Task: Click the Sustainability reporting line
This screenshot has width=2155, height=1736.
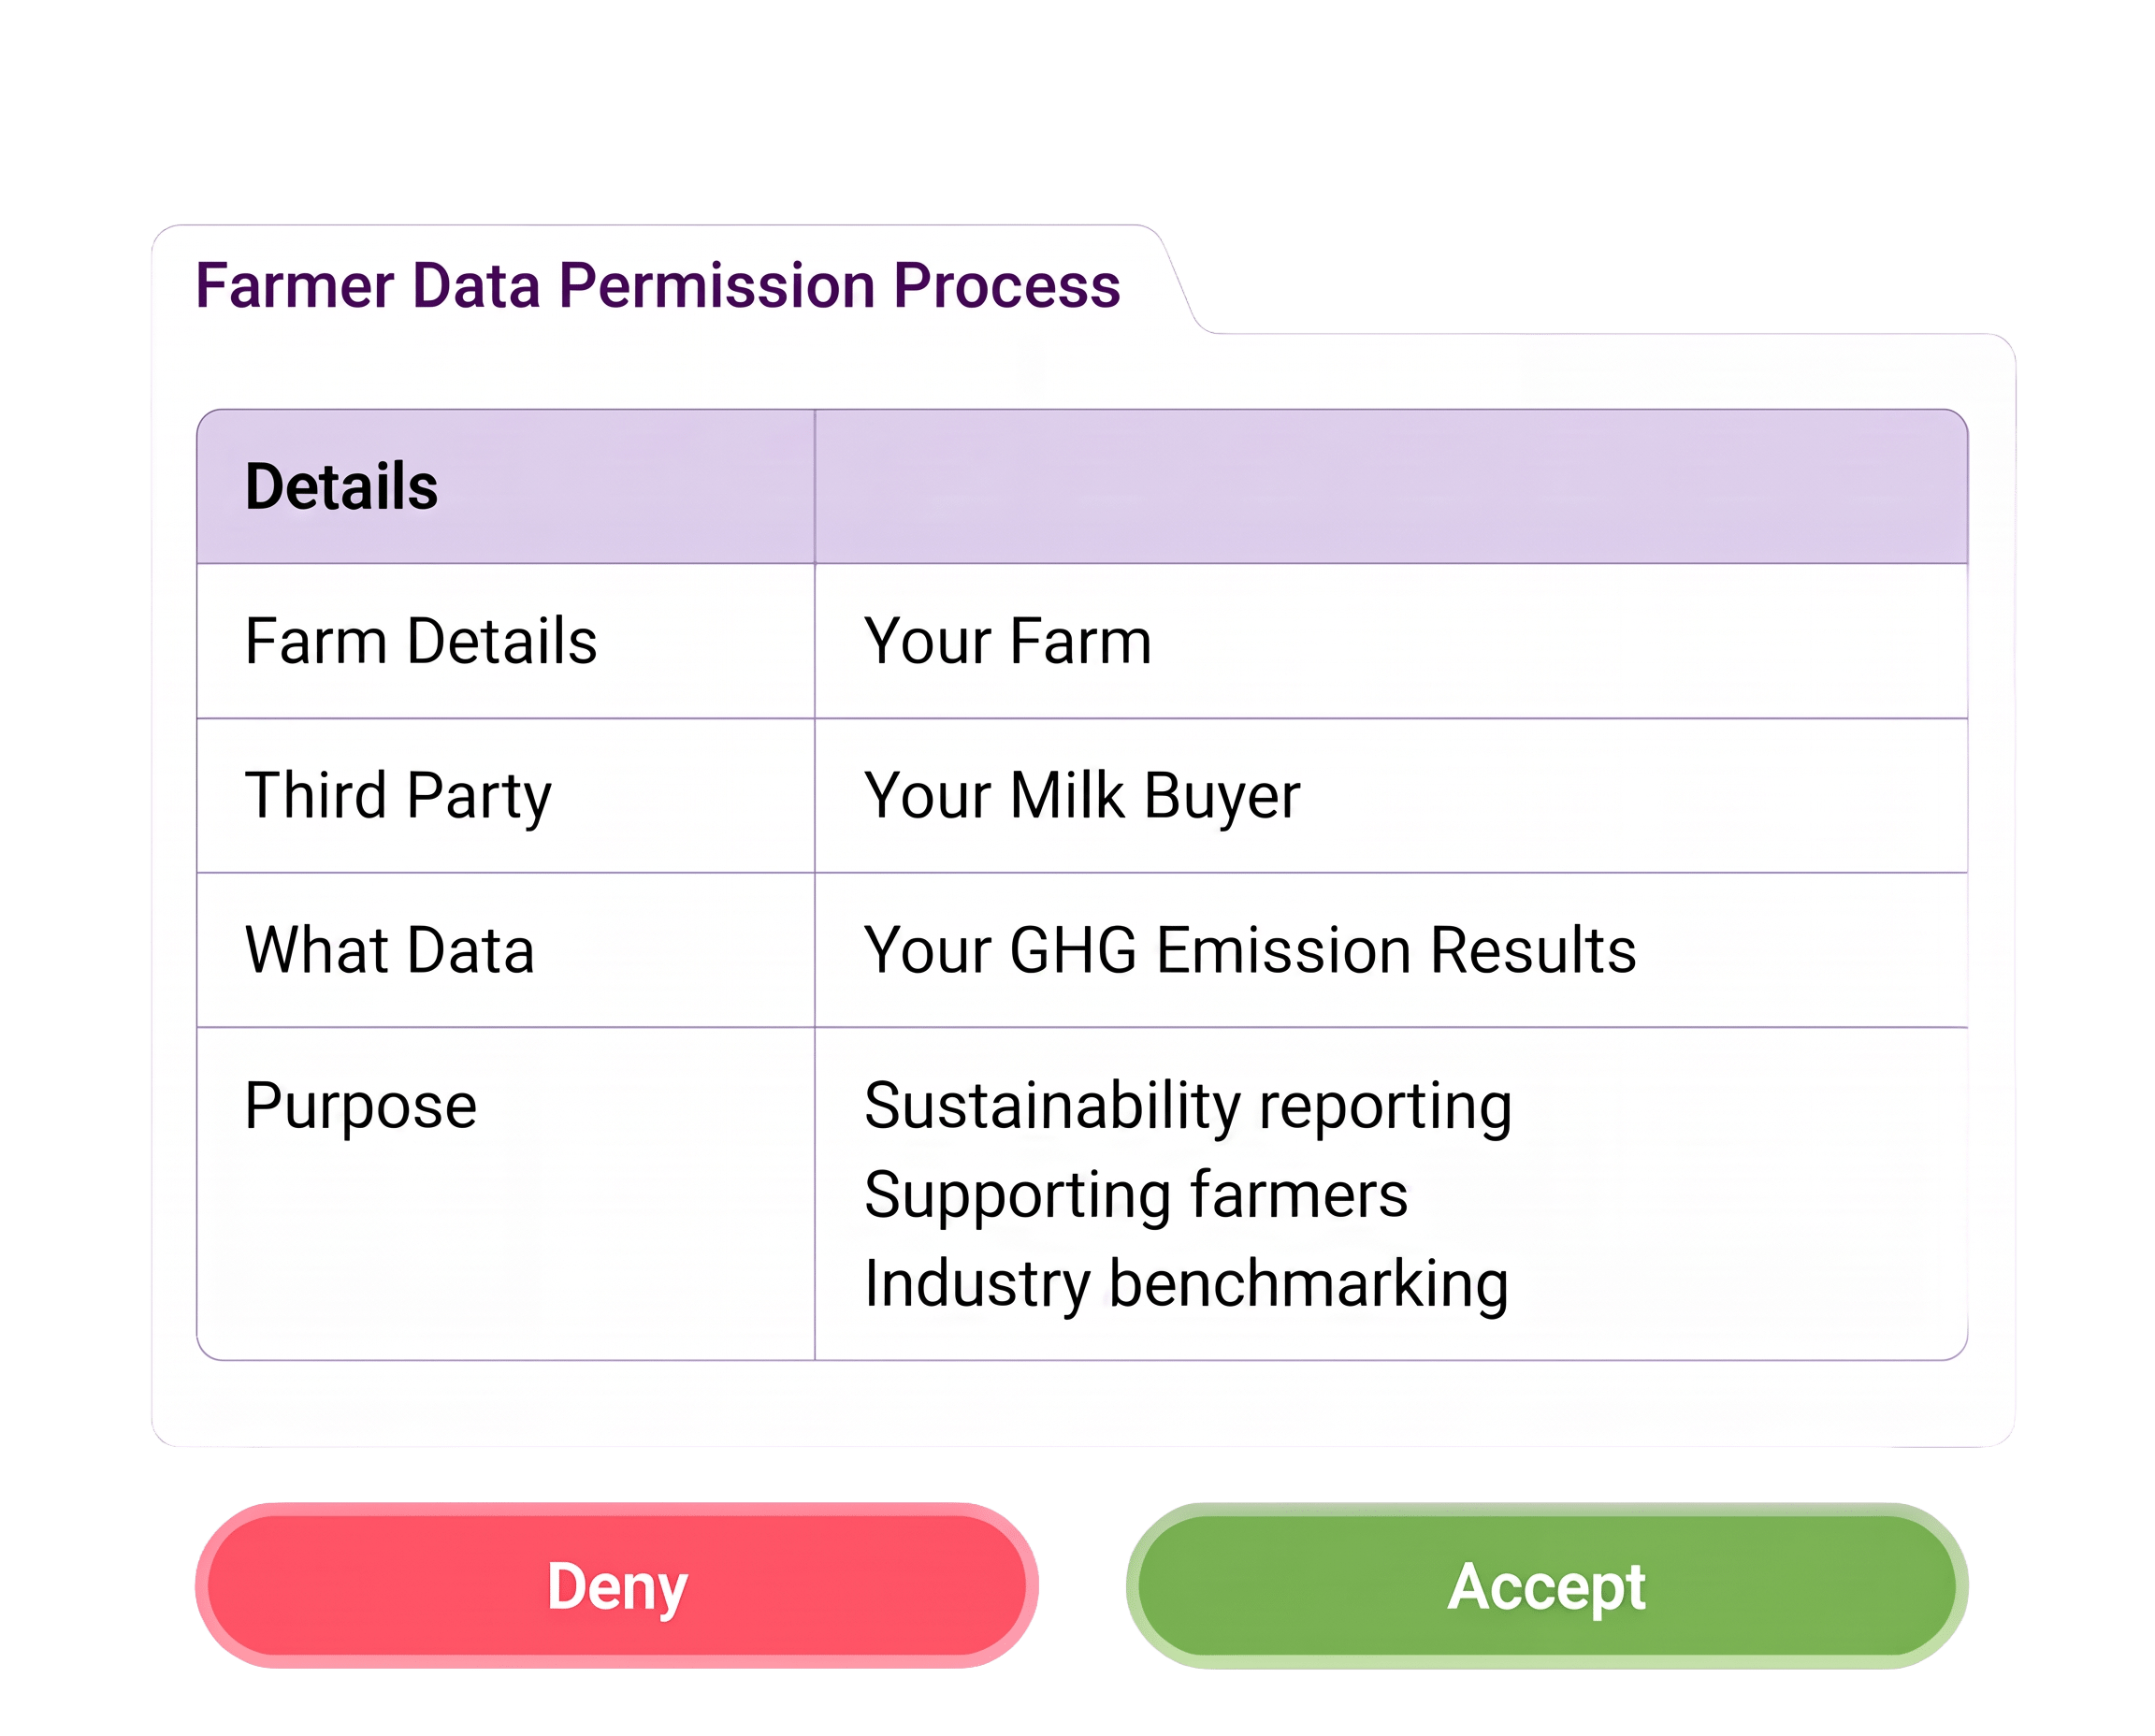Action: [x=1188, y=1106]
